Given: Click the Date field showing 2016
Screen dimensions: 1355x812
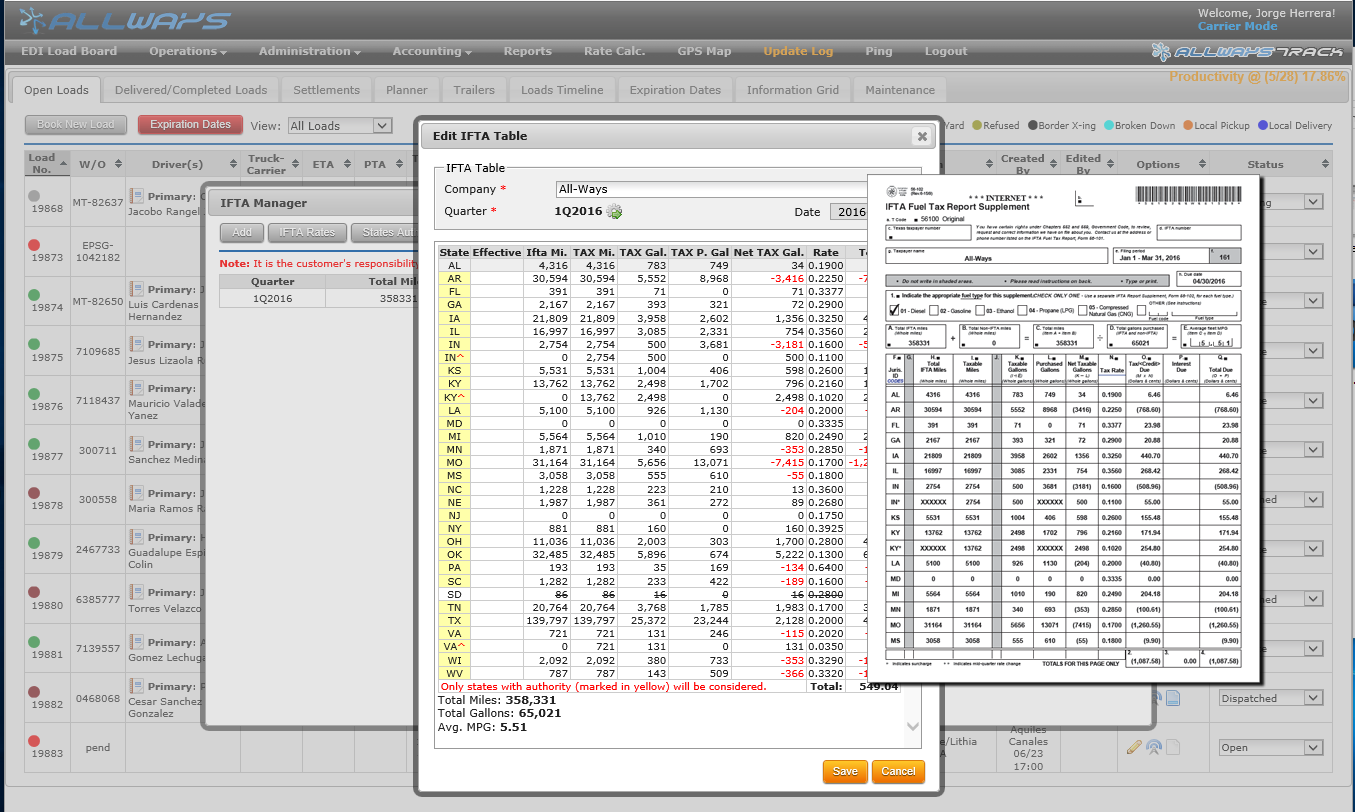Looking at the screenshot, I should [850, 212].
